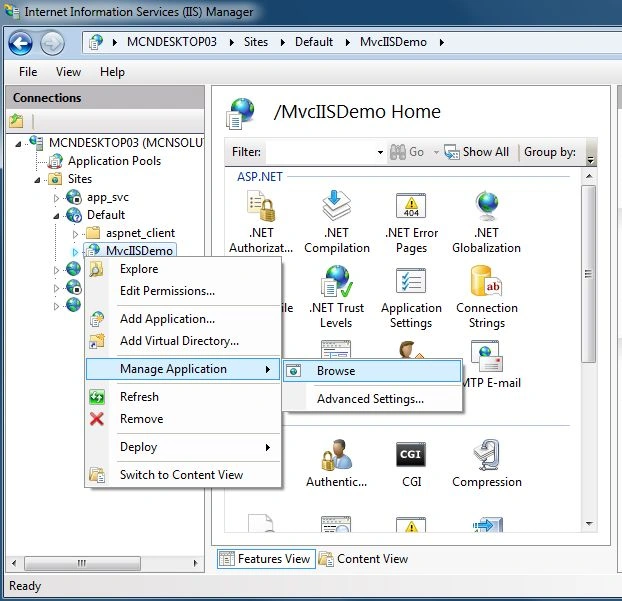
Task: Click the Connections scrollbar right arrow
Action: (195, 563)
